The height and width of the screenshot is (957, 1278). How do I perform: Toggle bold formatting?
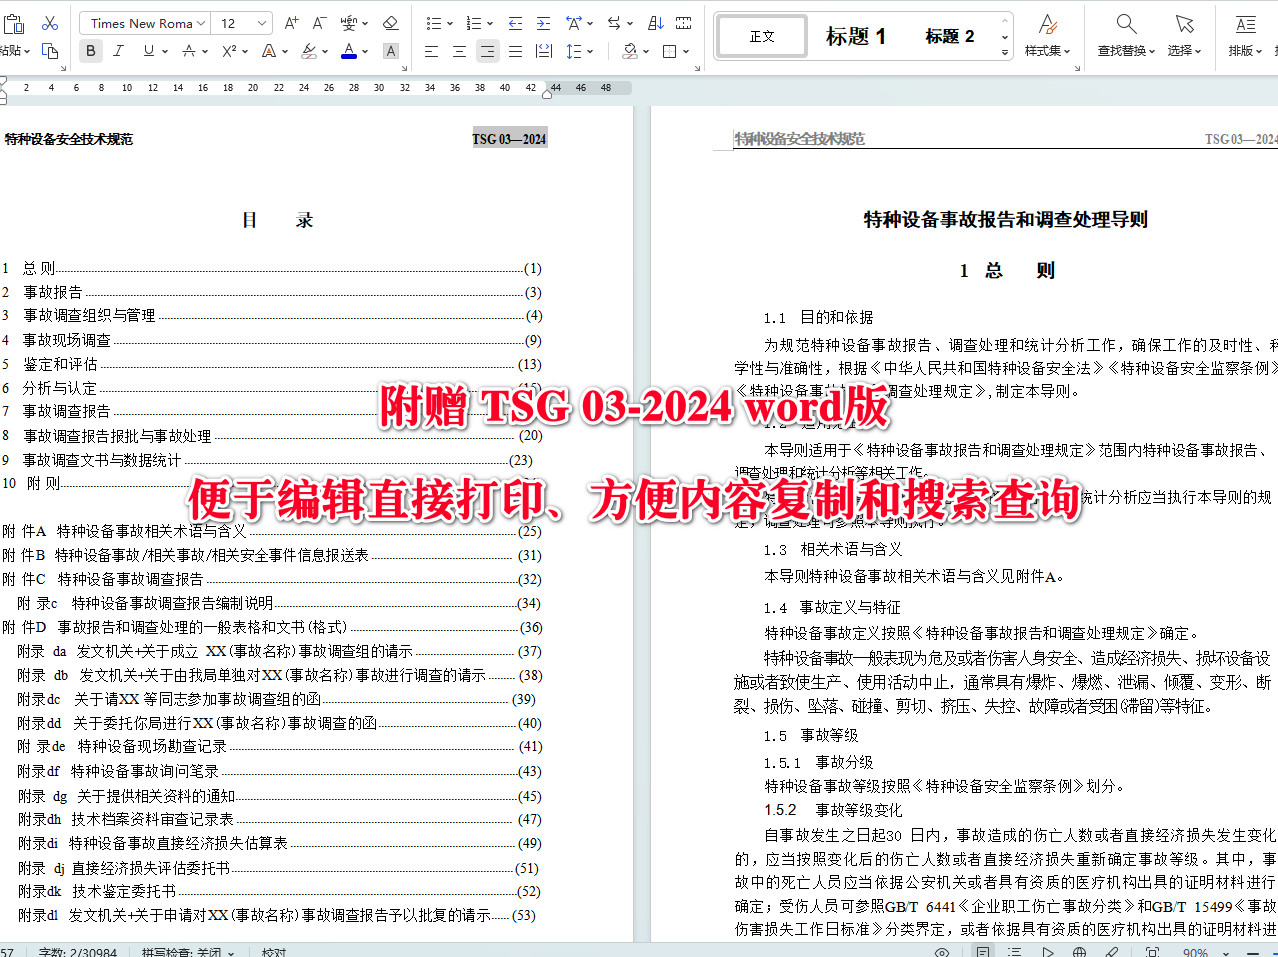click(x=91, y=51)
